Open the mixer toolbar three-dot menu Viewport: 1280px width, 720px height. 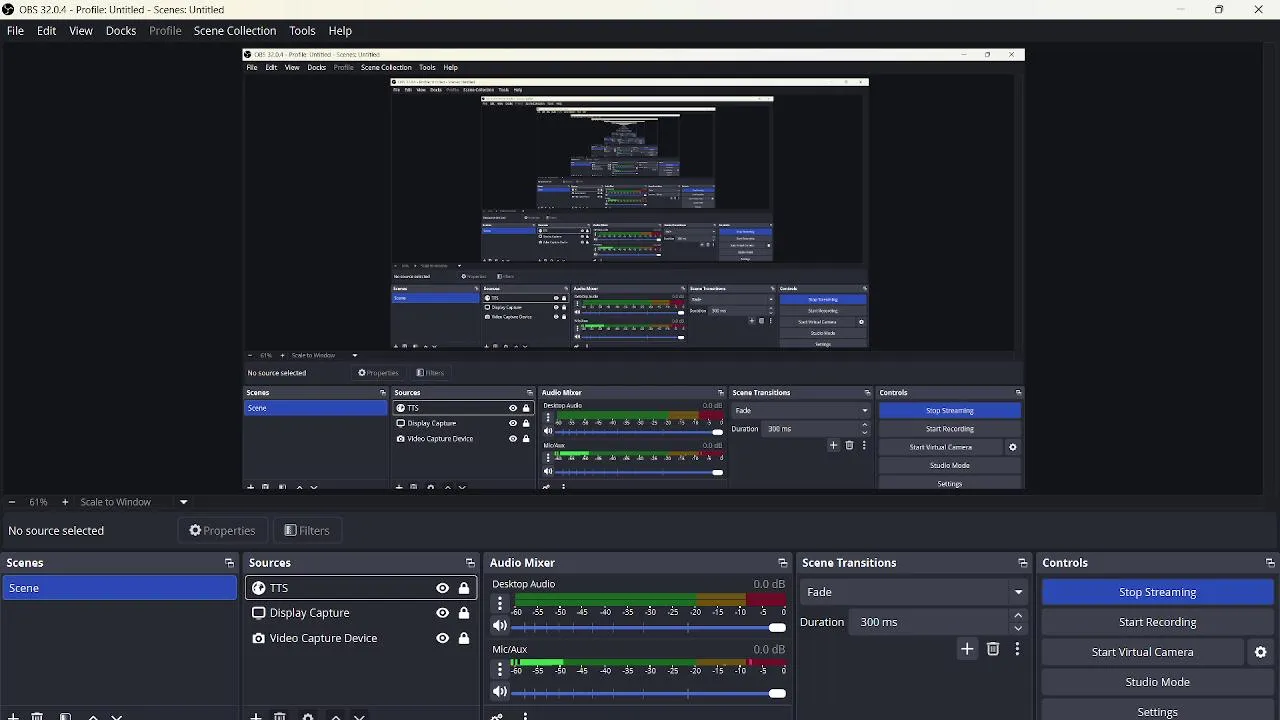coord(525,716)
